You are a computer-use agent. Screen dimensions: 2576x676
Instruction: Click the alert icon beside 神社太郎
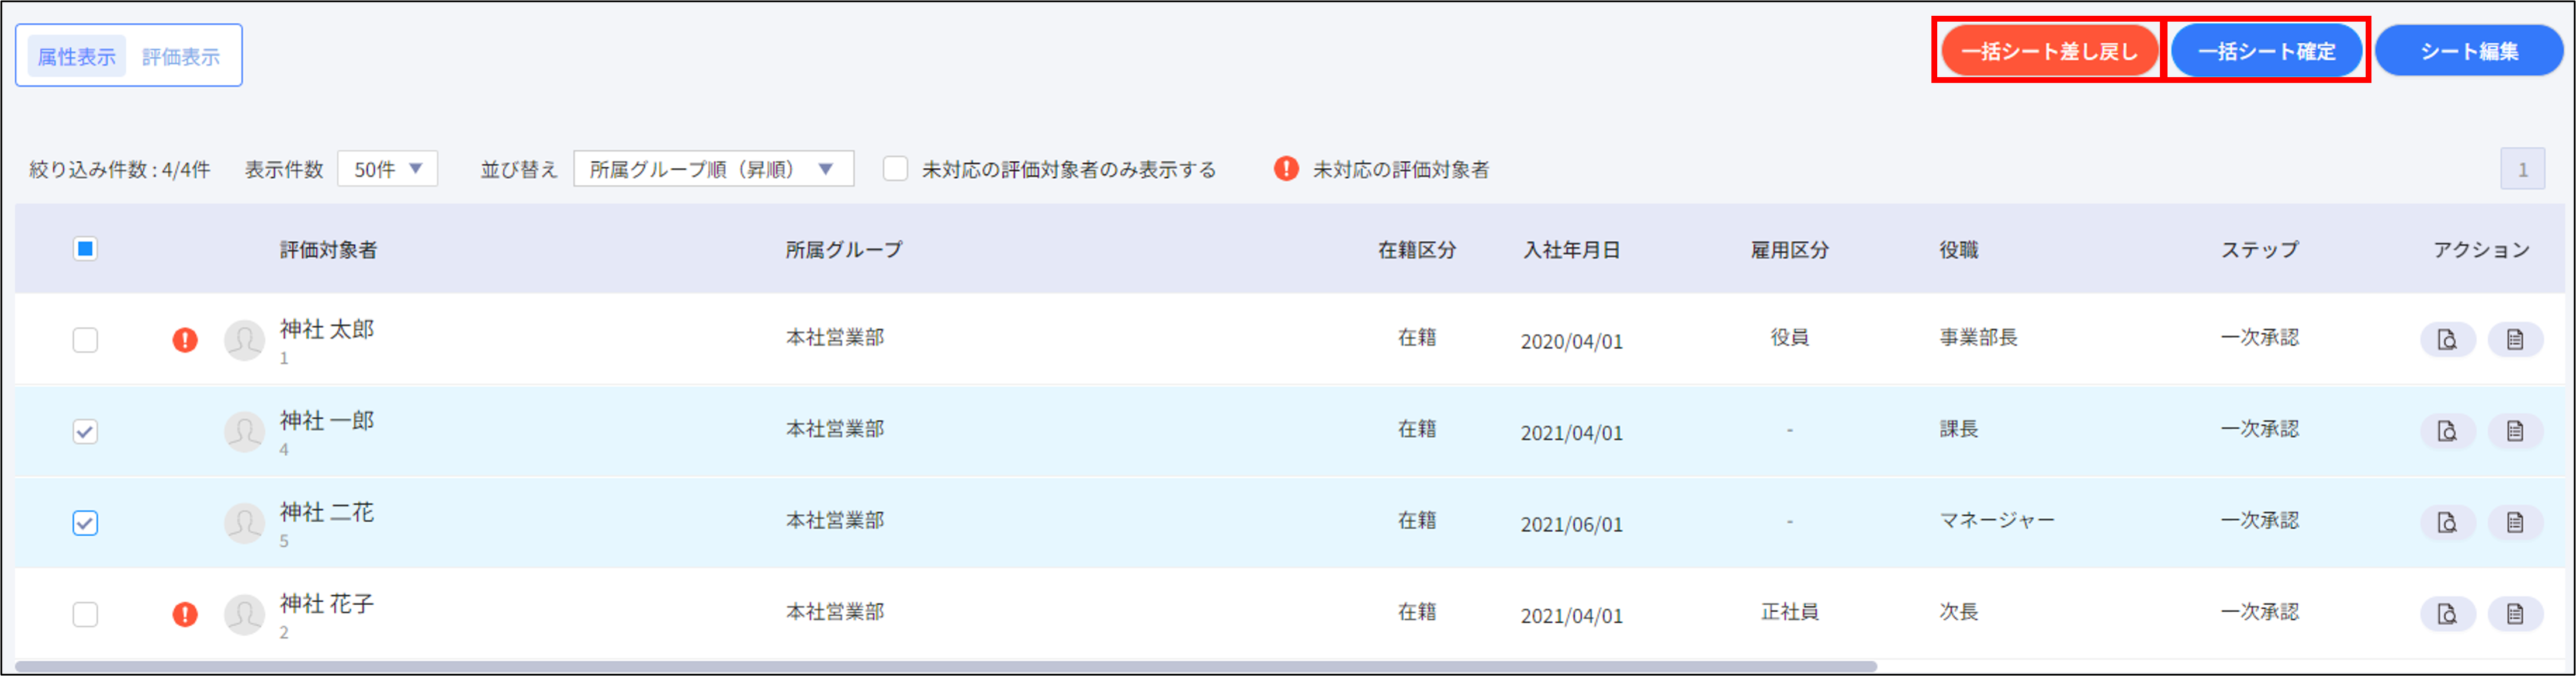(185, 338)
